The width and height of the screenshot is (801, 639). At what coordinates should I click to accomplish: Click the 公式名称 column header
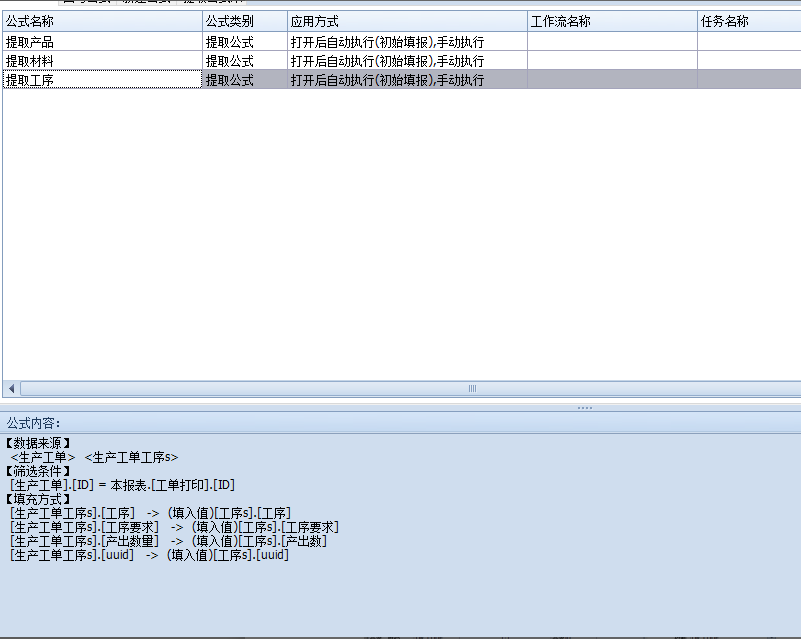click(x=100, y=21)
